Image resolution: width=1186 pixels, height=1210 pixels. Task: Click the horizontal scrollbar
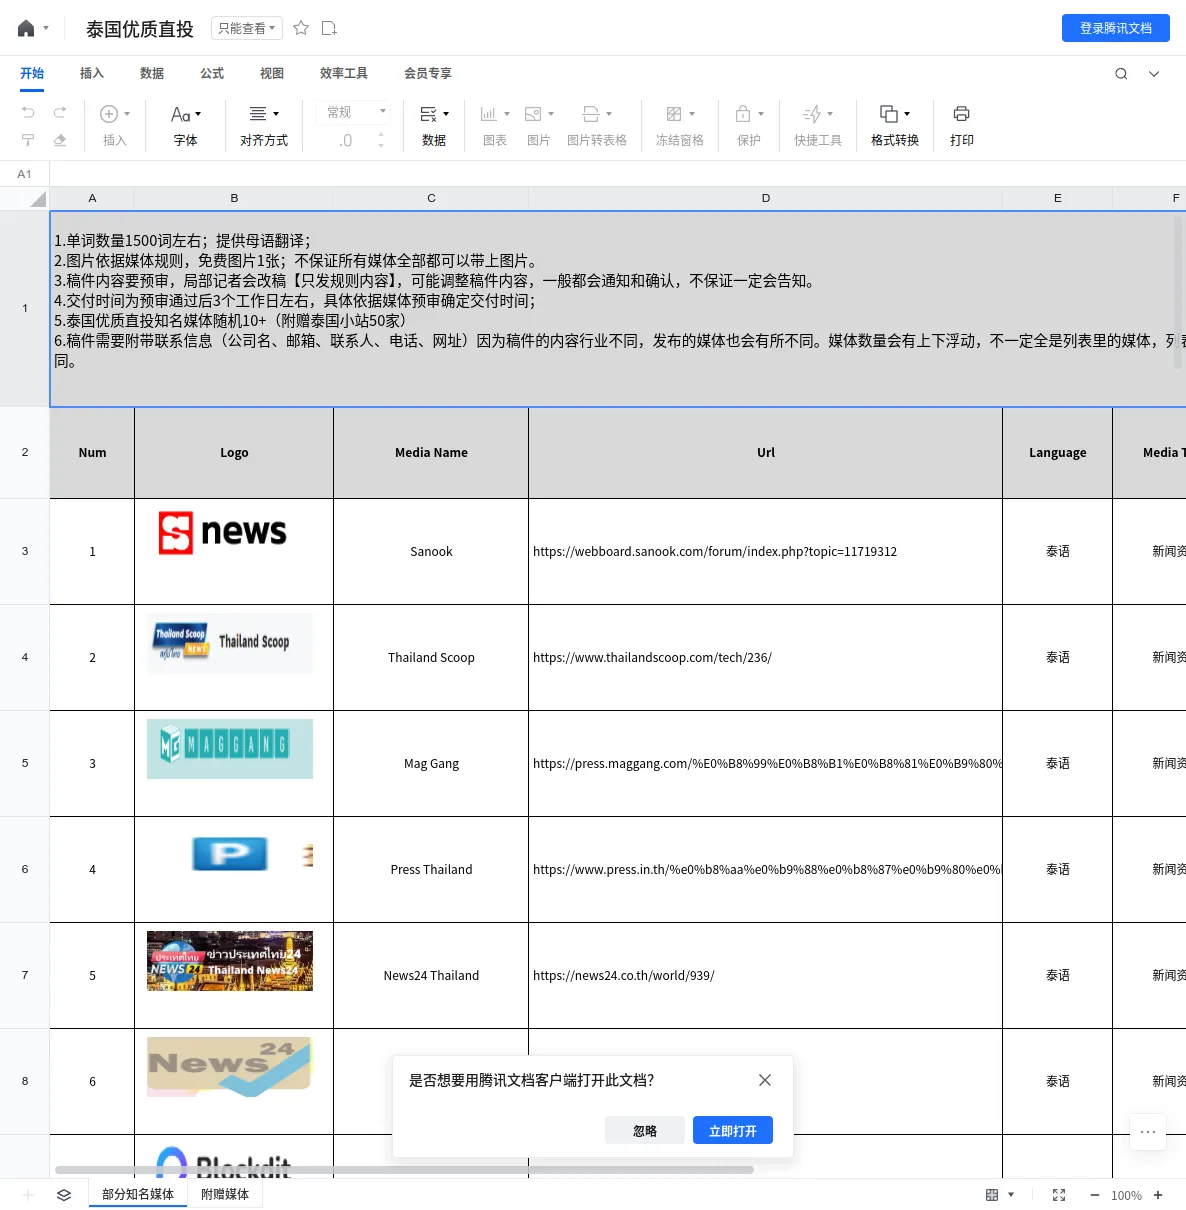pyautogui.click(x=404, y=1169)
